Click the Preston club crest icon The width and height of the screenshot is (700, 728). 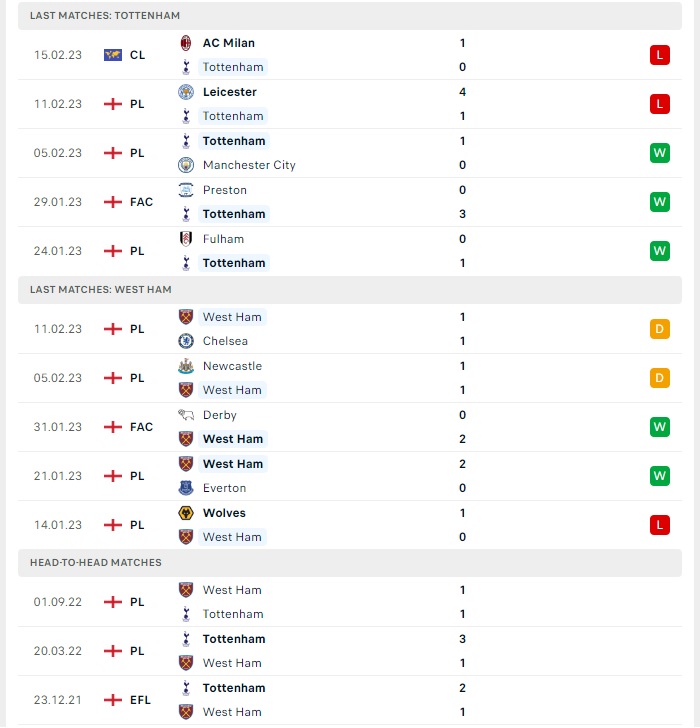click(x=186, y=190)
